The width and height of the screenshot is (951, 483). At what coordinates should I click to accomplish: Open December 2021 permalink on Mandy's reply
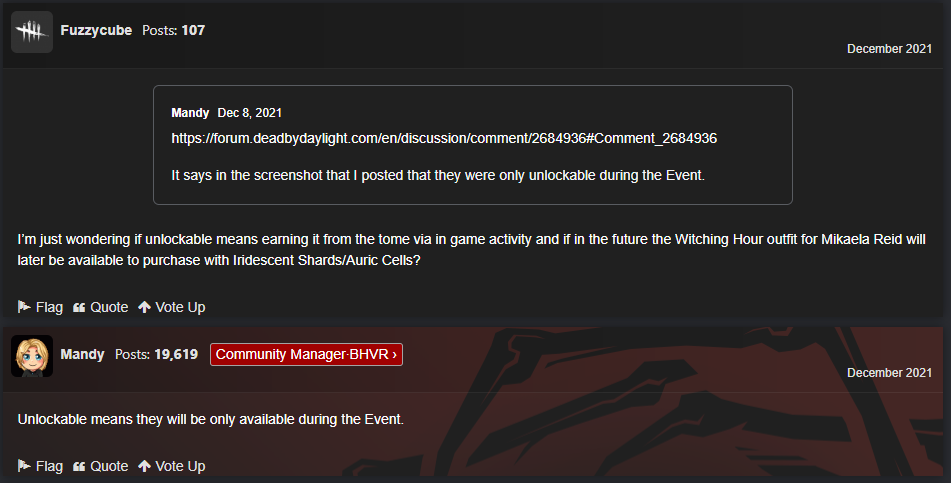coord(889,373)
